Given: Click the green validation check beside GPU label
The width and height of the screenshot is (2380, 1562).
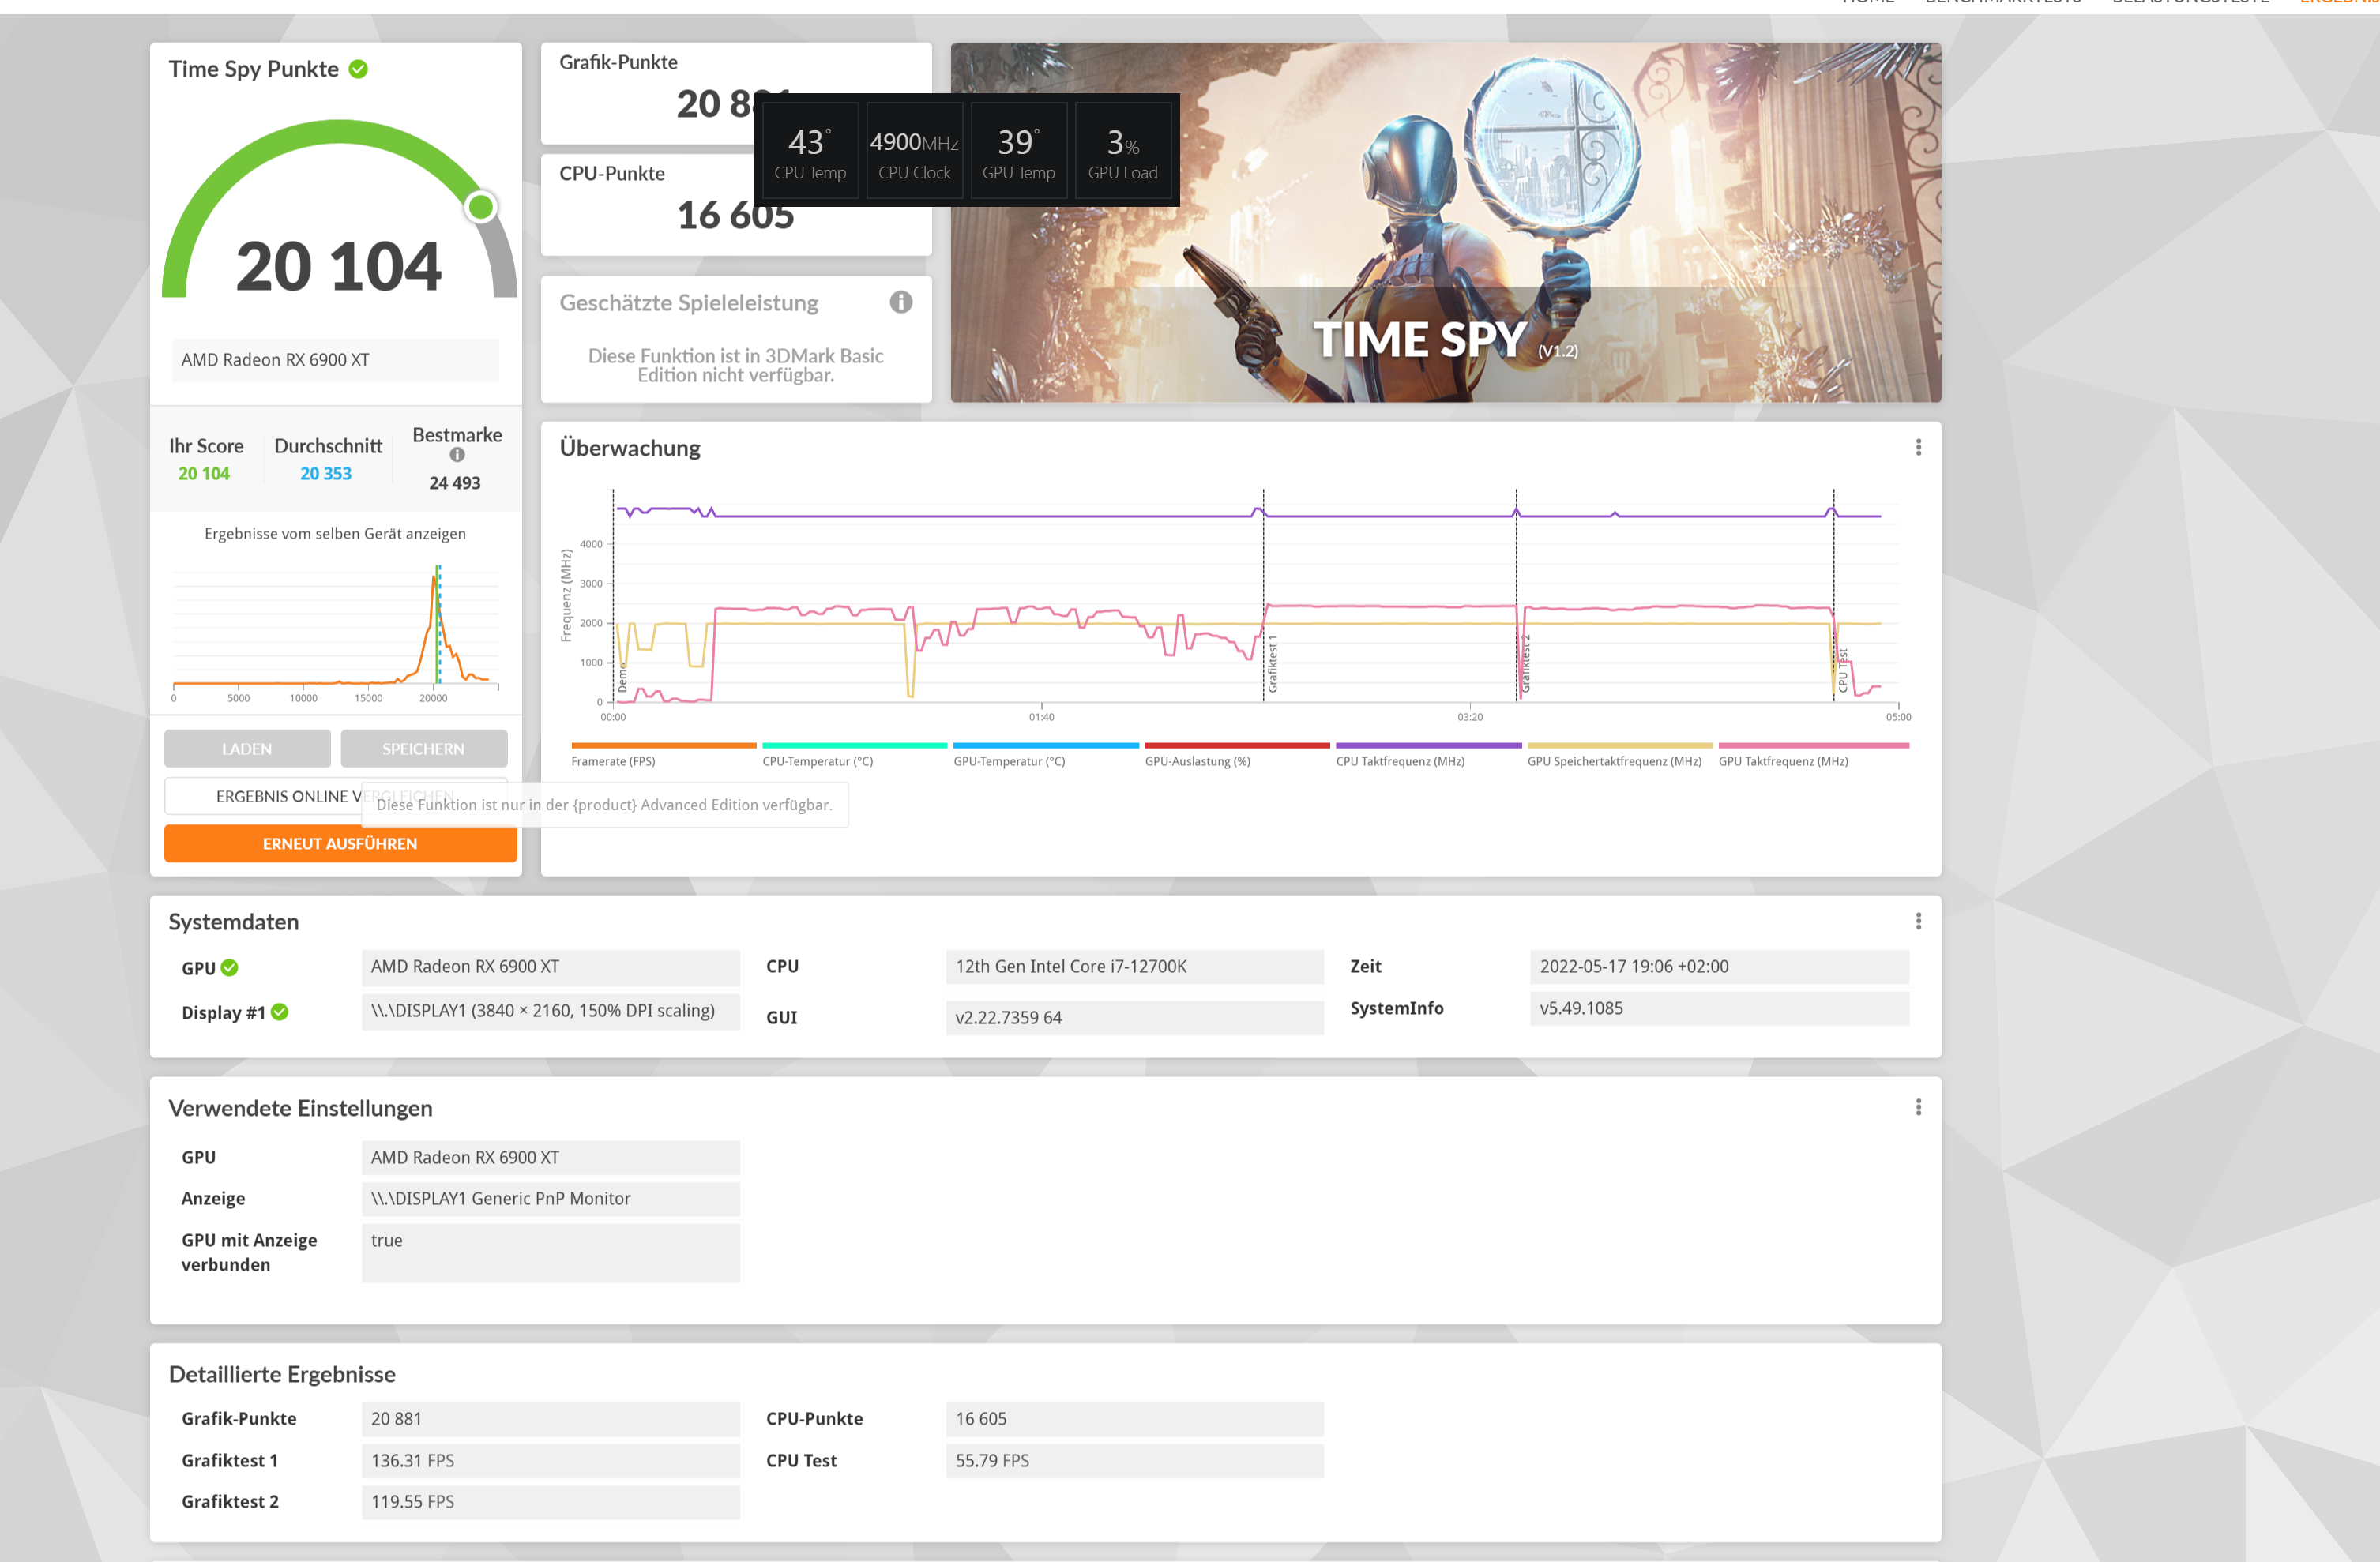Looking at the screenshot, I should tap(230, 967).
